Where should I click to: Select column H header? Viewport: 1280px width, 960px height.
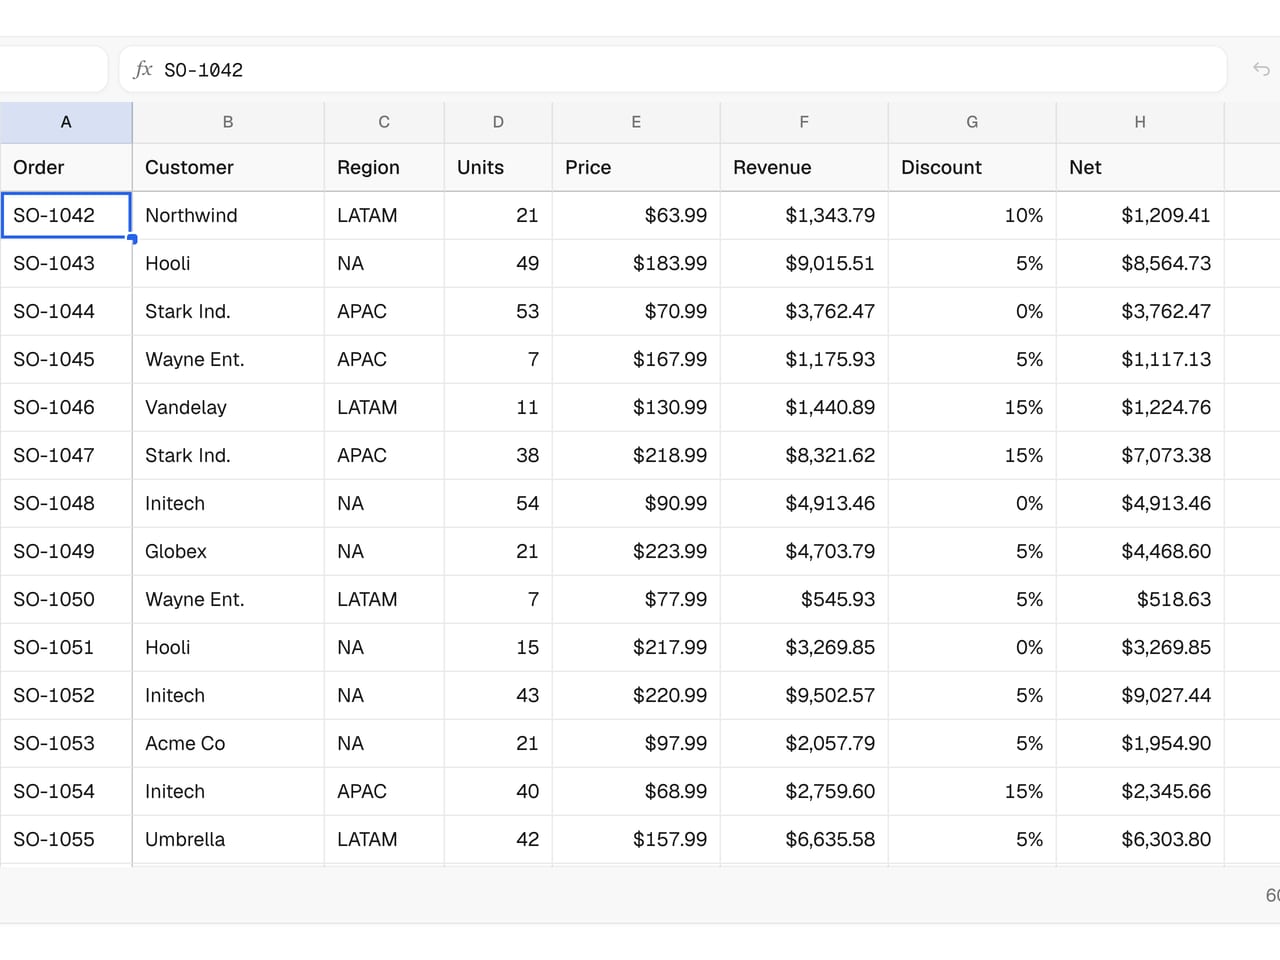pos(1140,122)
